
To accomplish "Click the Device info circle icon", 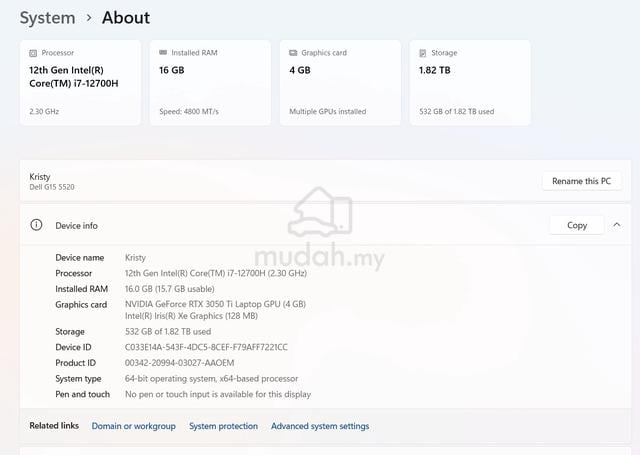I will click(x=36, y=225).
